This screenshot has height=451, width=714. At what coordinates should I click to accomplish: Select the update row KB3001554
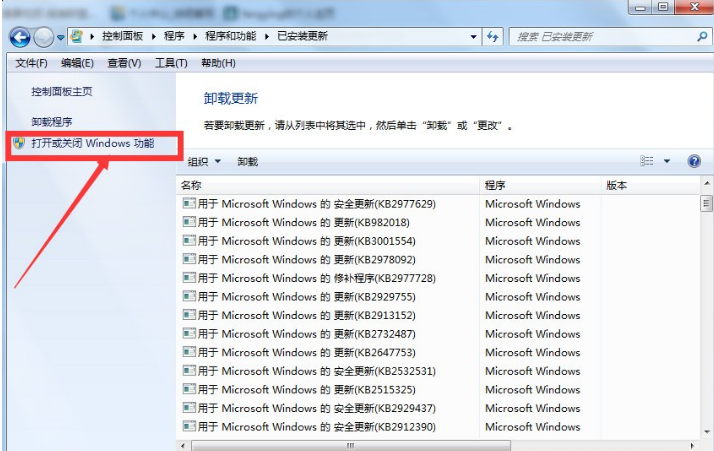point(438,241)
